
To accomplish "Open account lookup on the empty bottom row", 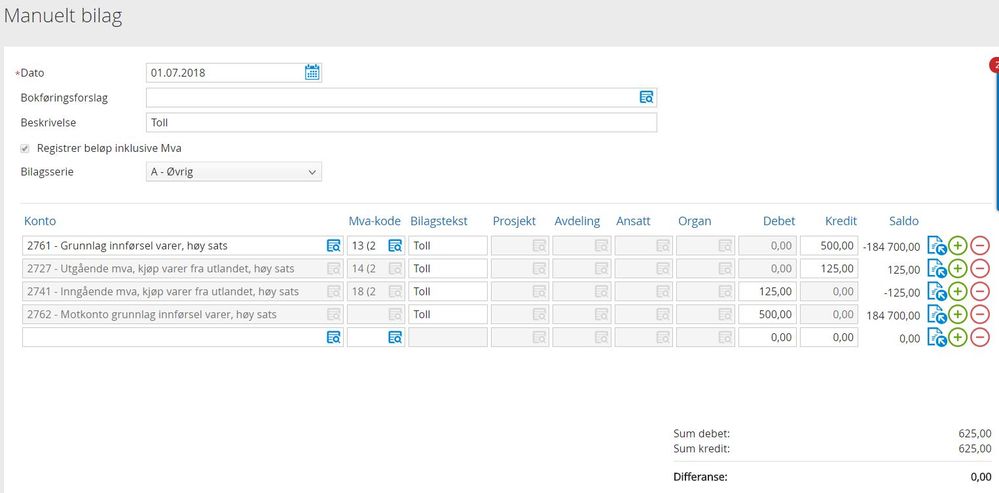I will [x=333, y=338].
